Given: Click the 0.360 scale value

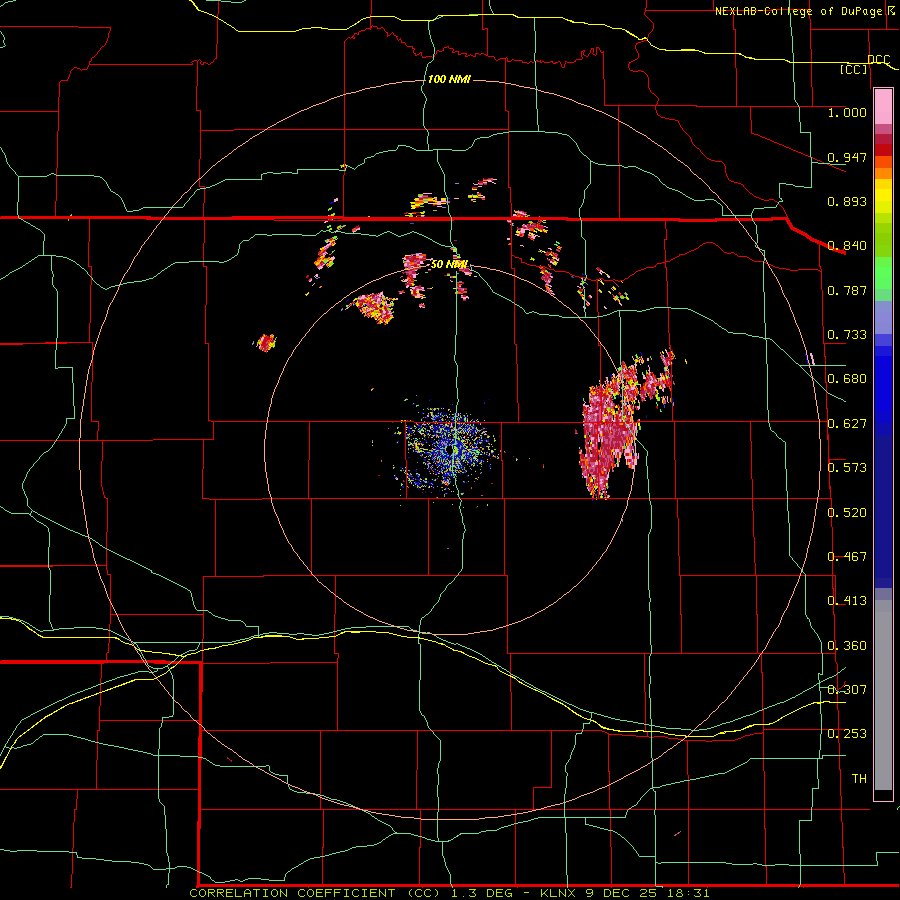Looking at the screenshot, I should click(847, 646).
